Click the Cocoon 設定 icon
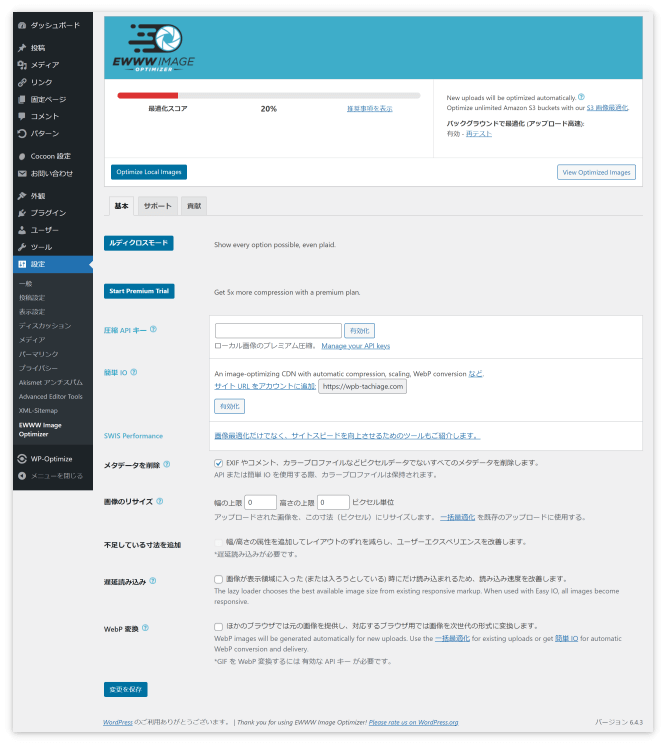Viewport: 666px width, 746px height. pyautogui.click(x=22, y=157)
